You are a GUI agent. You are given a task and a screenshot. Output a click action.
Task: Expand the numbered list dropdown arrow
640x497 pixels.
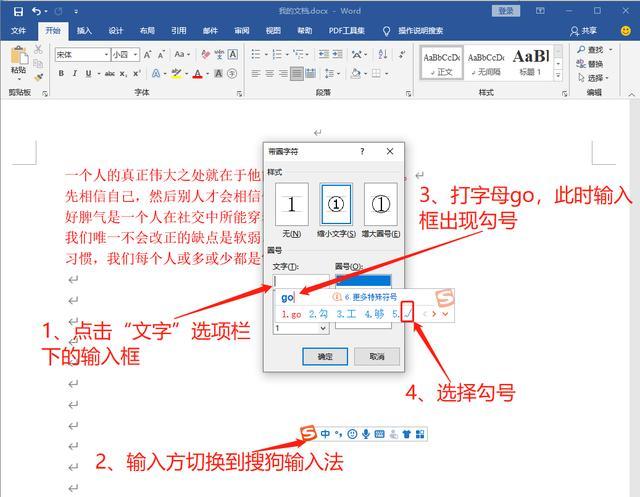[x=287, y=54]
